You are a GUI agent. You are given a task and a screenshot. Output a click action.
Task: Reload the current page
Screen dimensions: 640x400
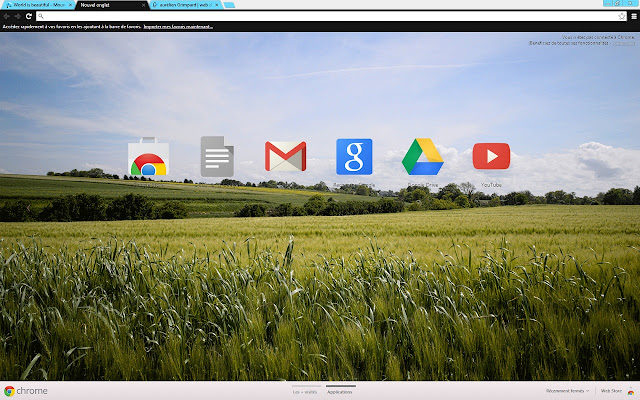pos(29,16)
